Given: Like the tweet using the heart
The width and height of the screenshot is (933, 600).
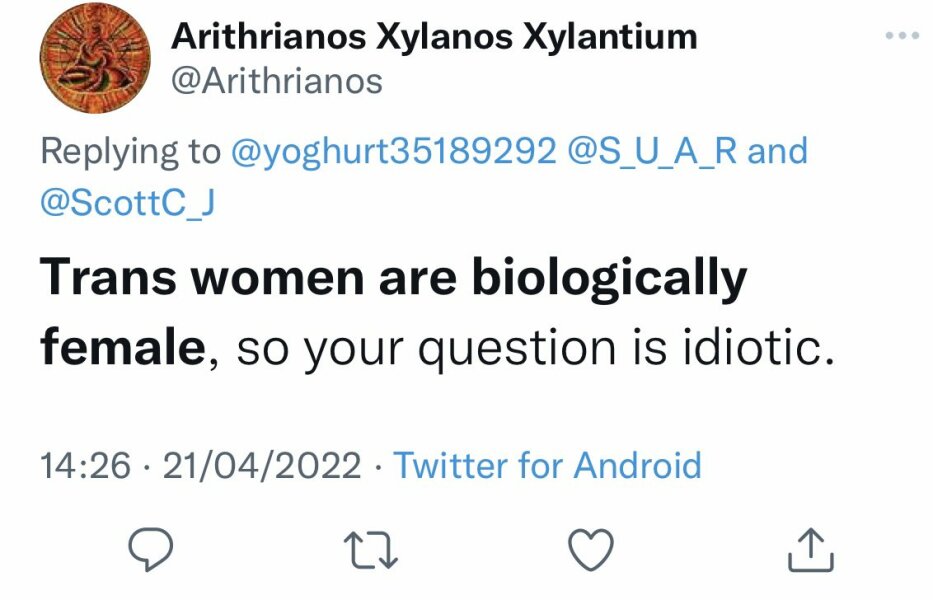Looking at the screenshot, I should coord(590,546).
